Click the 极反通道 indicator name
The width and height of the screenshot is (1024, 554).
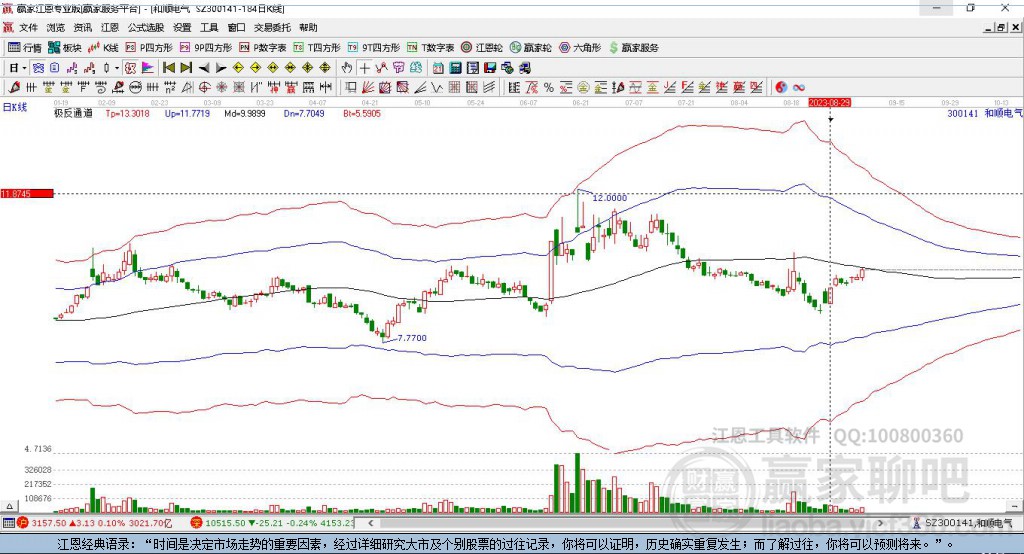[73, 113]
